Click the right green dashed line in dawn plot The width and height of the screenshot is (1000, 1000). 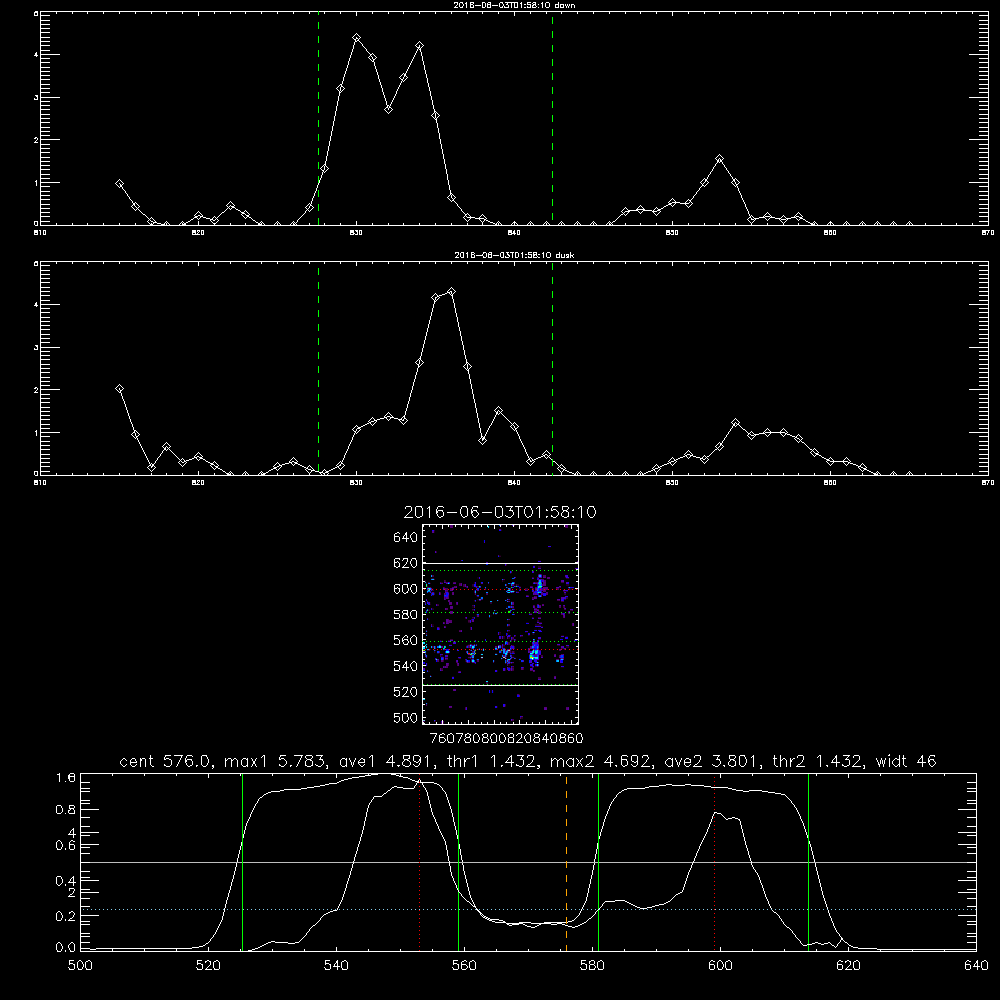(552, 118)
